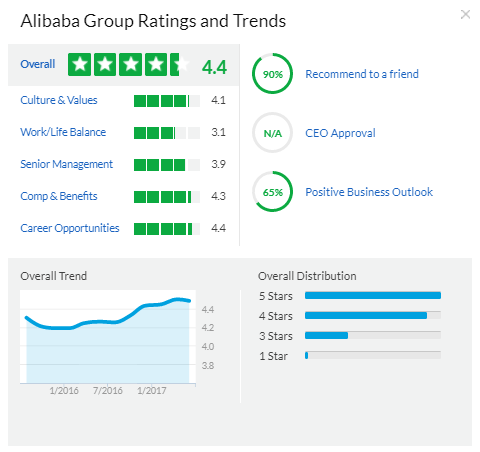Click the 5 Stars distribution bar
The image size is (480, 452).
click(373, 295)
